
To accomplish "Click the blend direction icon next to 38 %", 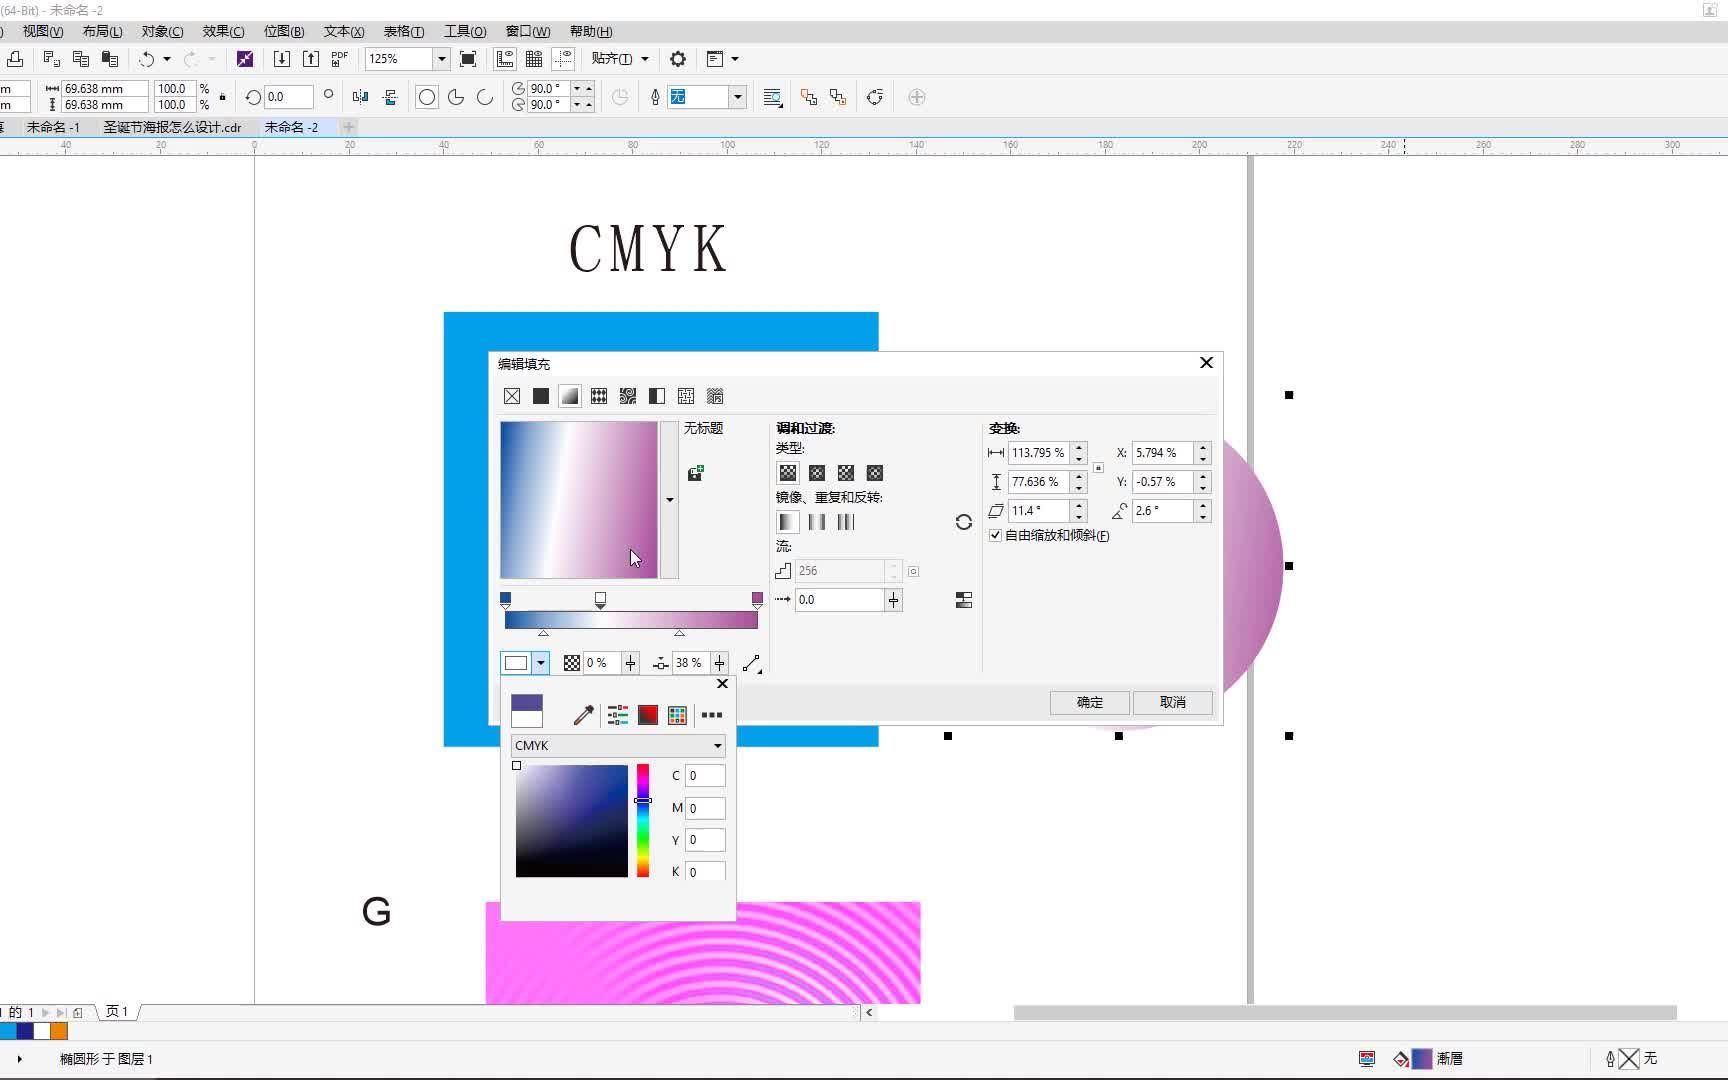I will point(752,663).
